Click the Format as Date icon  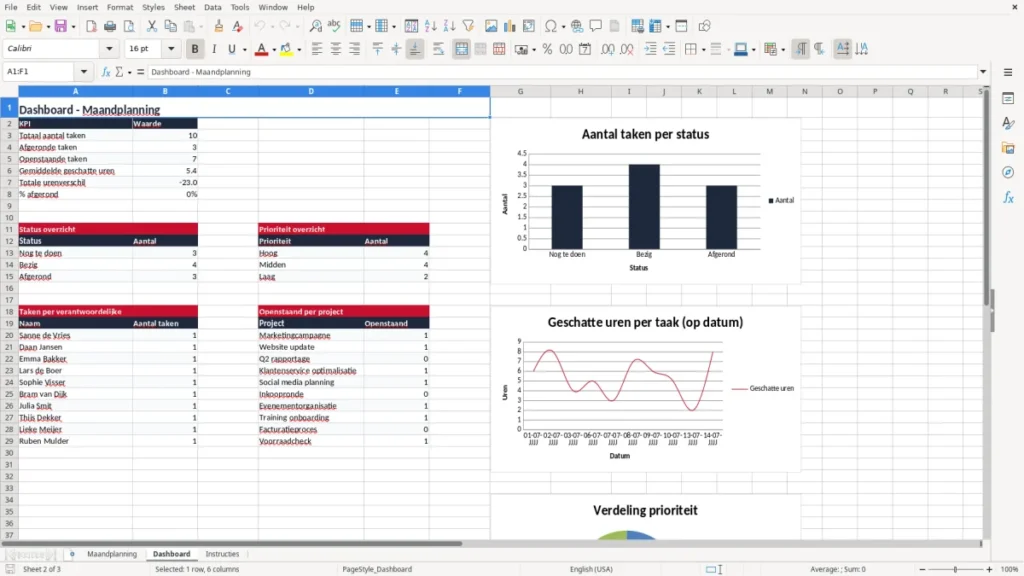coord(585,49)
